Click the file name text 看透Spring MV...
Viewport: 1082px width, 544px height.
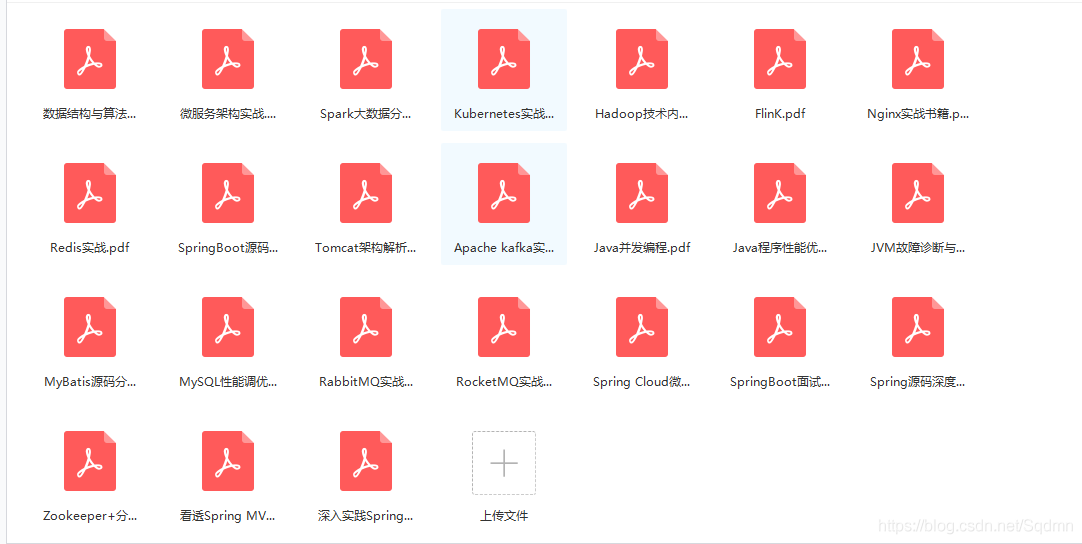[x=228, y=516]
